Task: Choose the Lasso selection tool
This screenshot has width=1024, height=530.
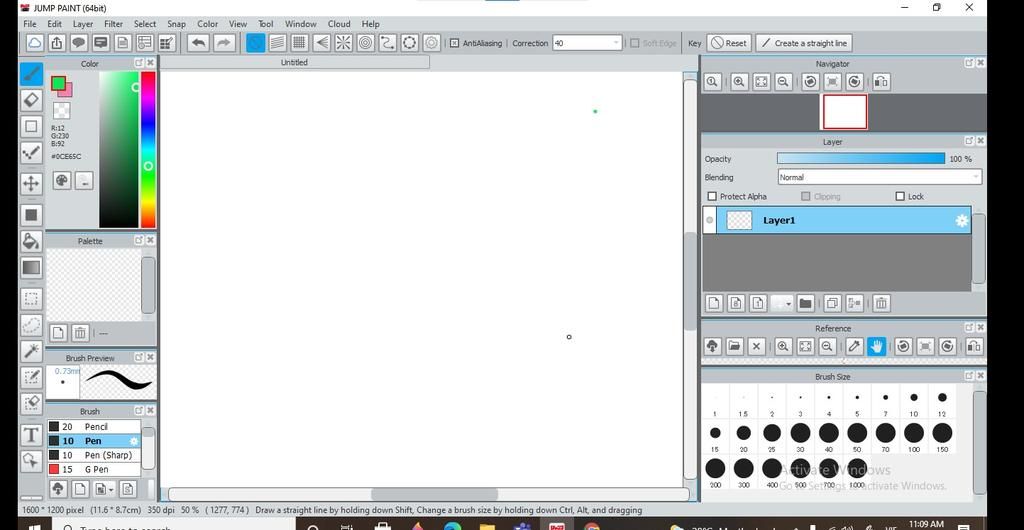Action: [31, 325]
